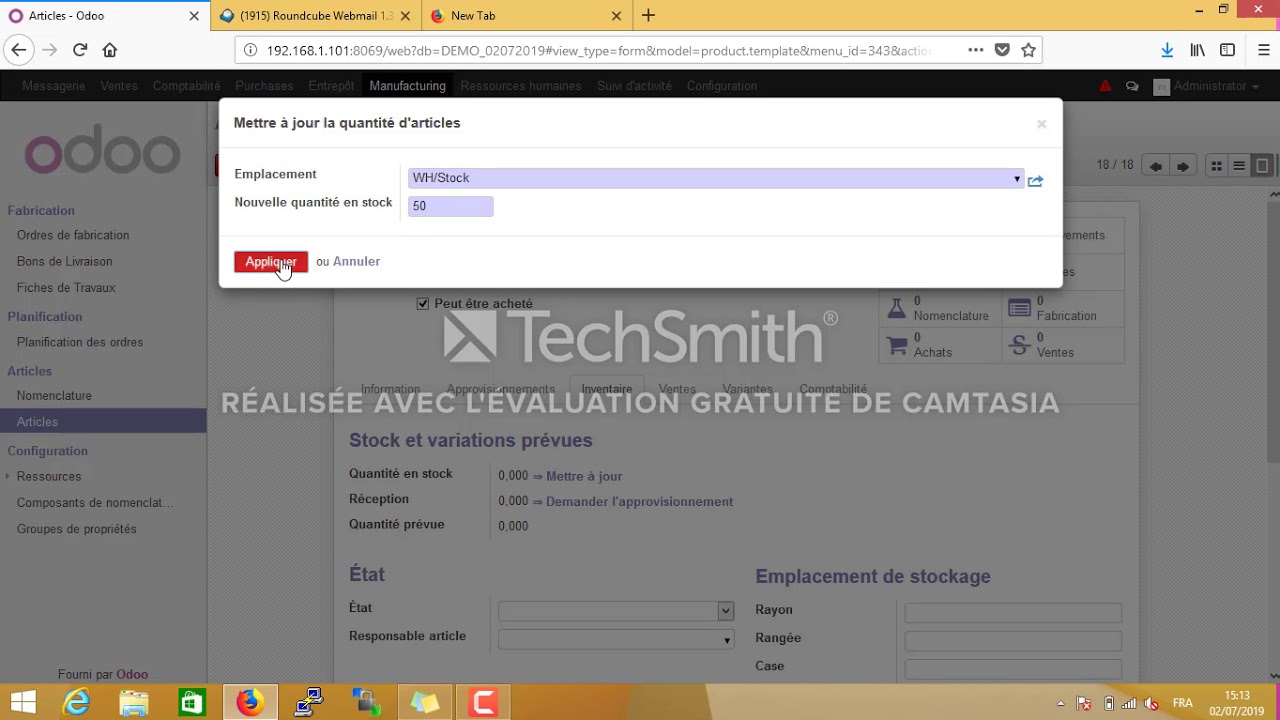Open Ordres de fabrication in sidebar
Viewport: 1280px width, 720px height.
click(x=73, y=235)
